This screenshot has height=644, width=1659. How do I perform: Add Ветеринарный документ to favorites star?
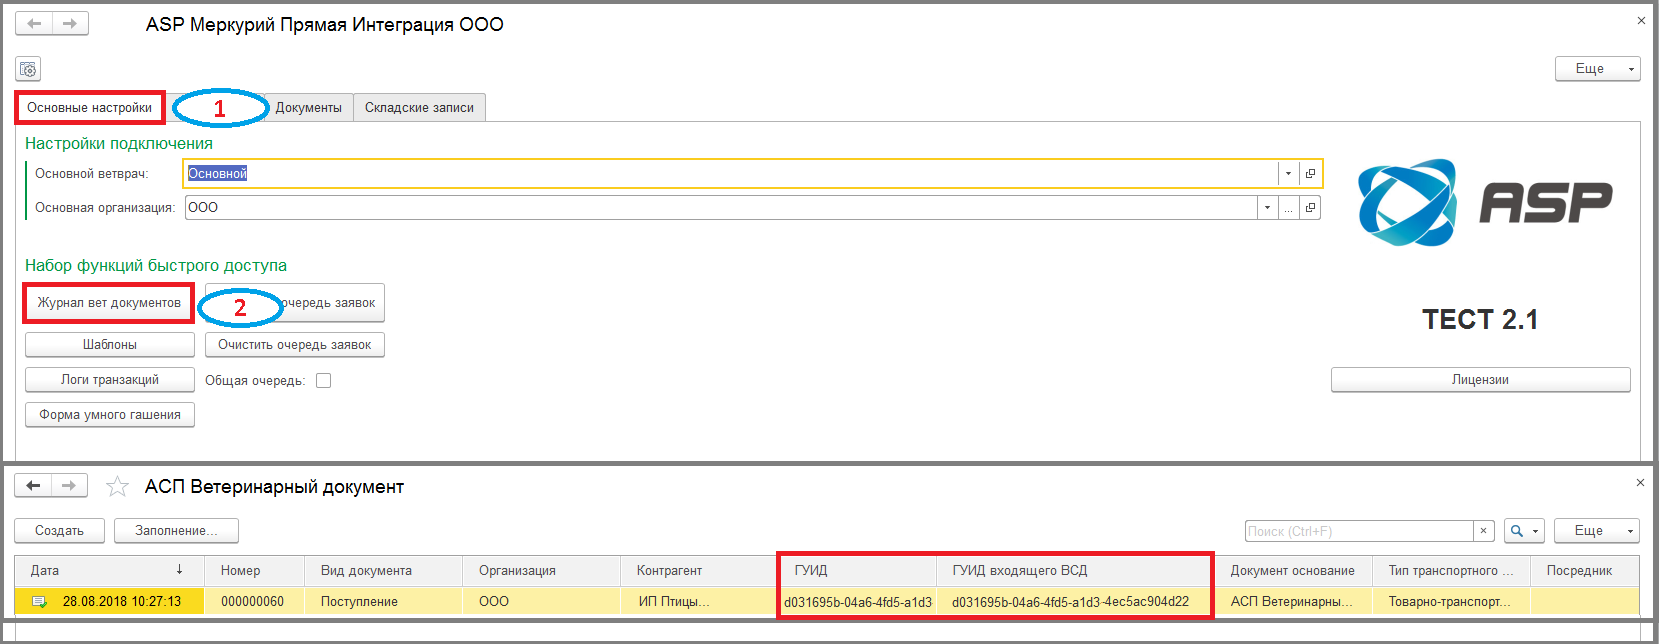click(117, 487)
